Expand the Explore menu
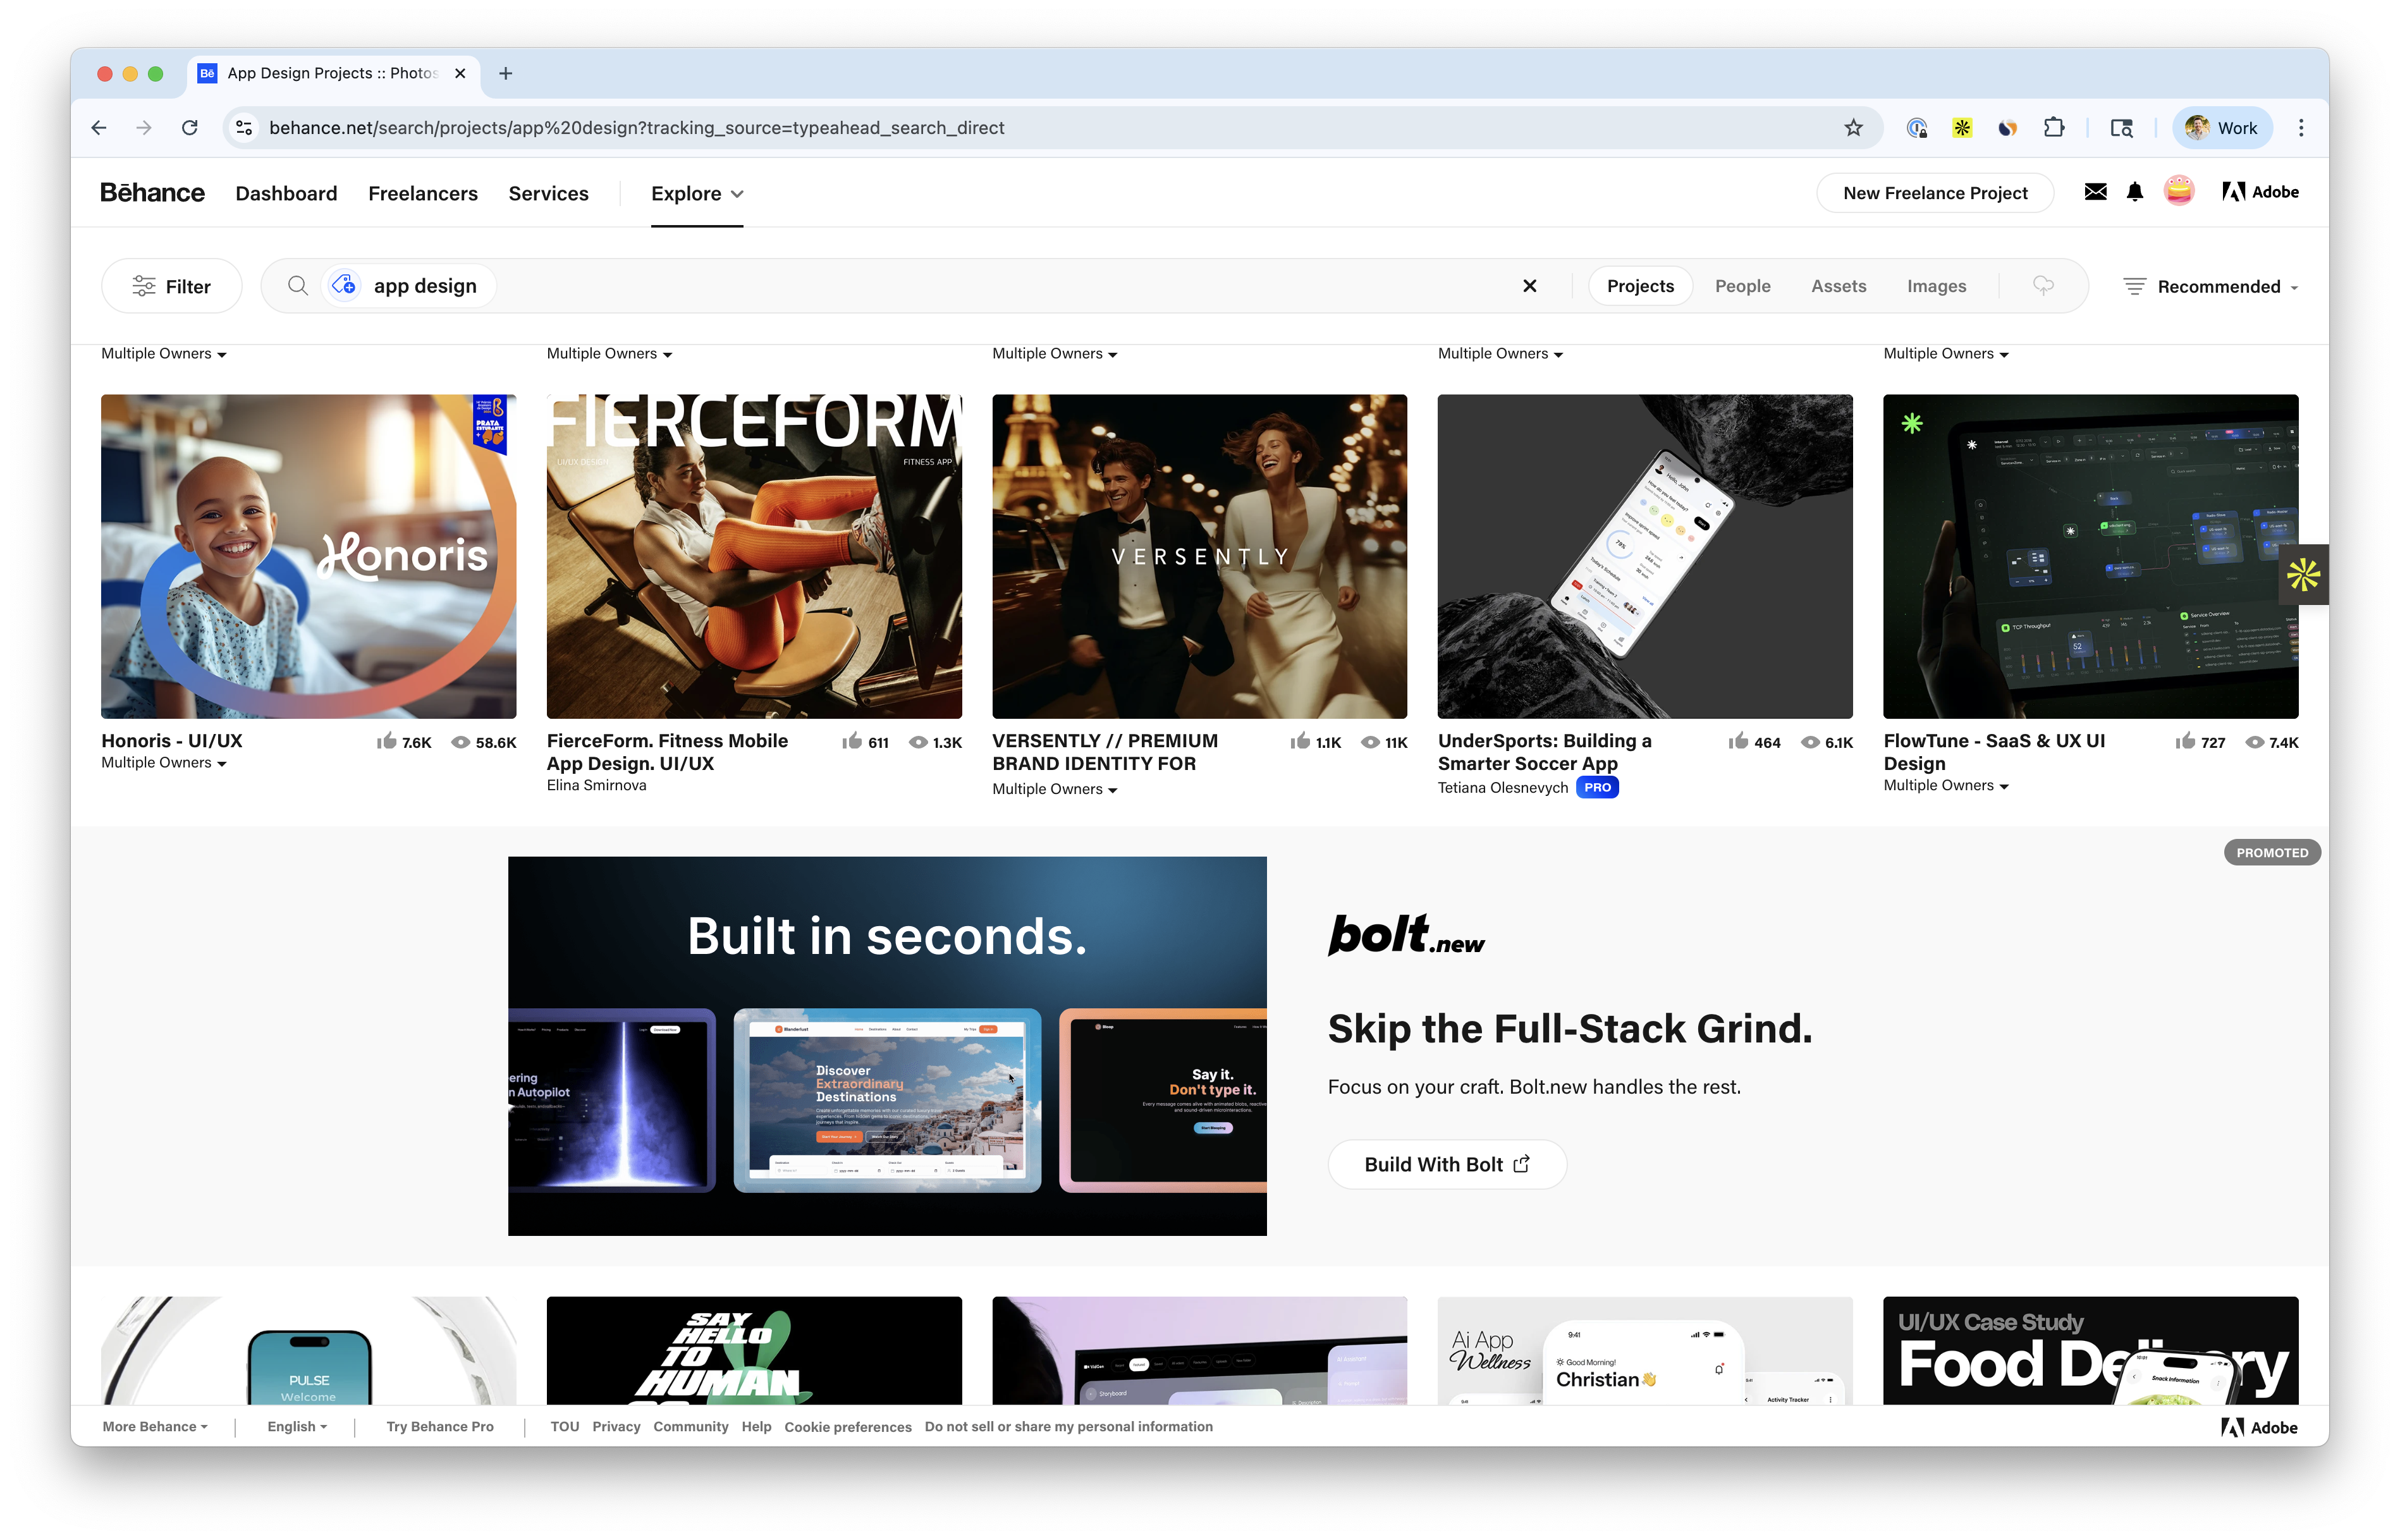 (697, 193)
